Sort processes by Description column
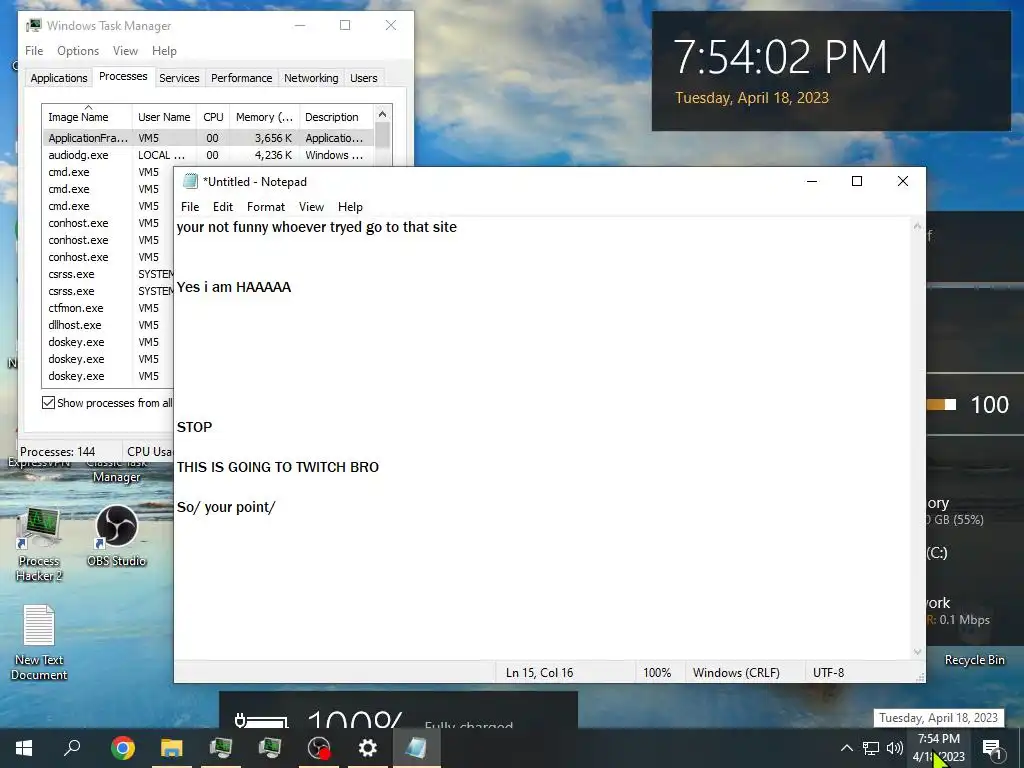 click(x=336, y=117)
